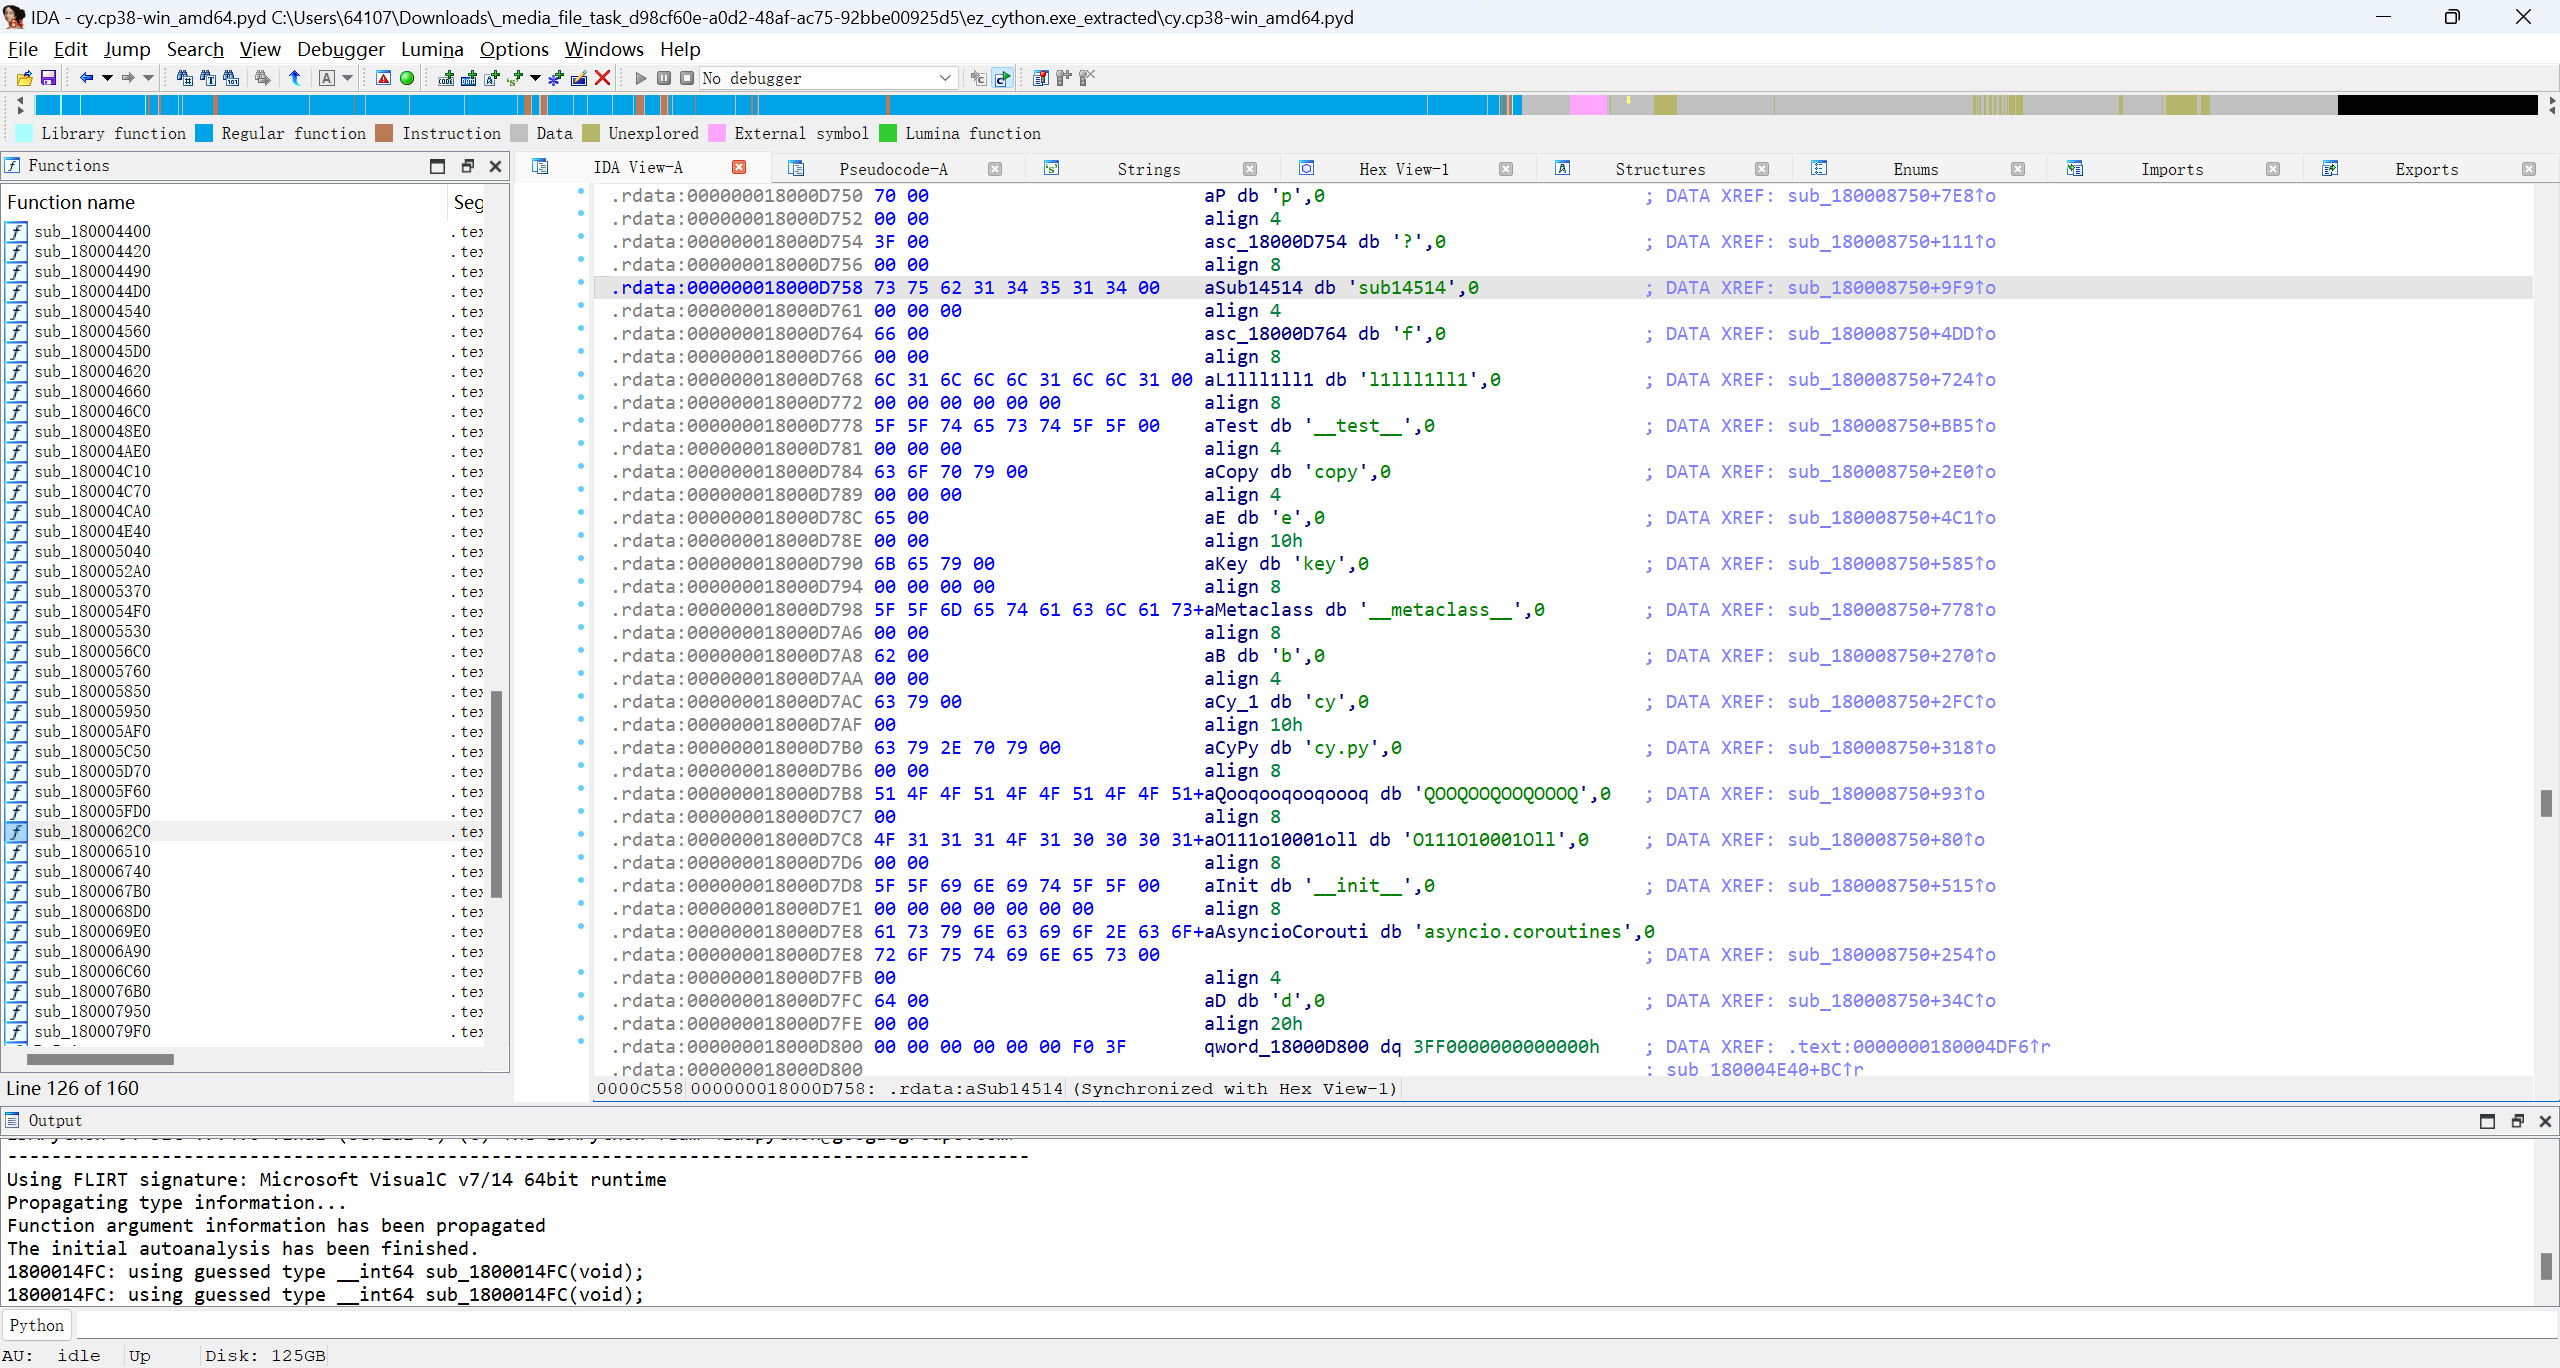
Task: Switch to the Hex View-1 tab
Action: pos(1404,169)
